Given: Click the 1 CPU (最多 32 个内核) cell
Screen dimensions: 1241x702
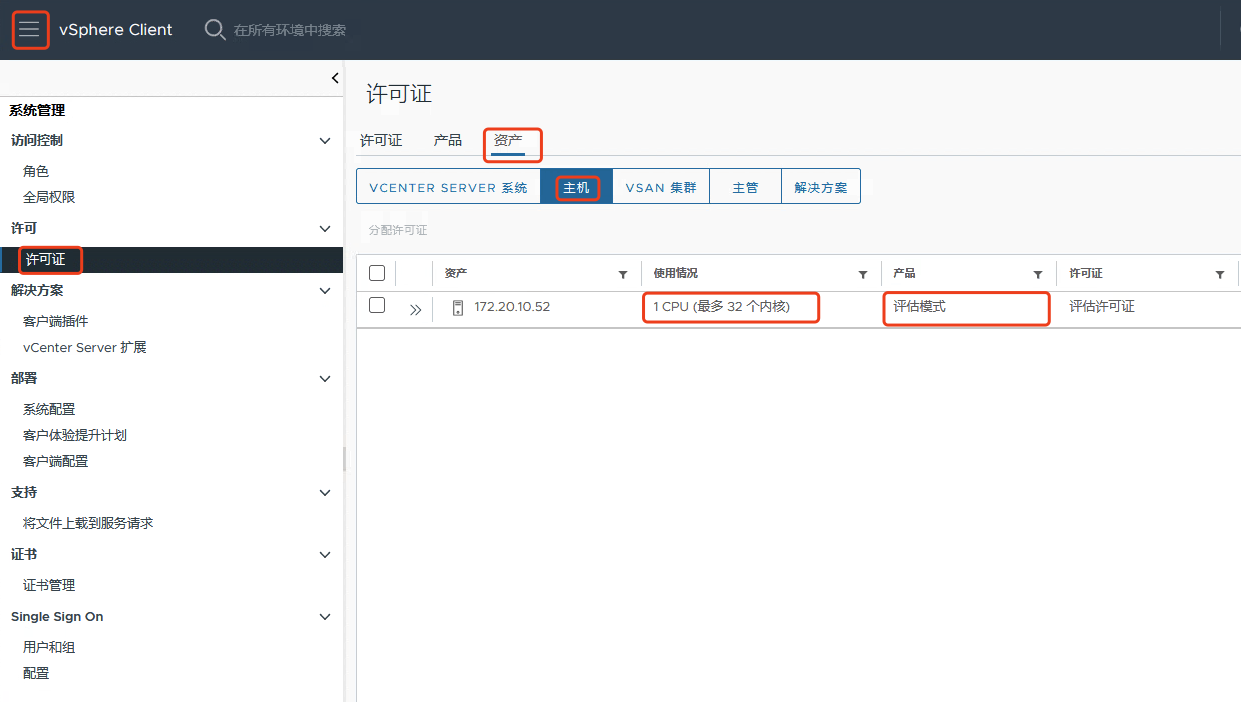Looking at the screenshot, I should tap(722, 307).
